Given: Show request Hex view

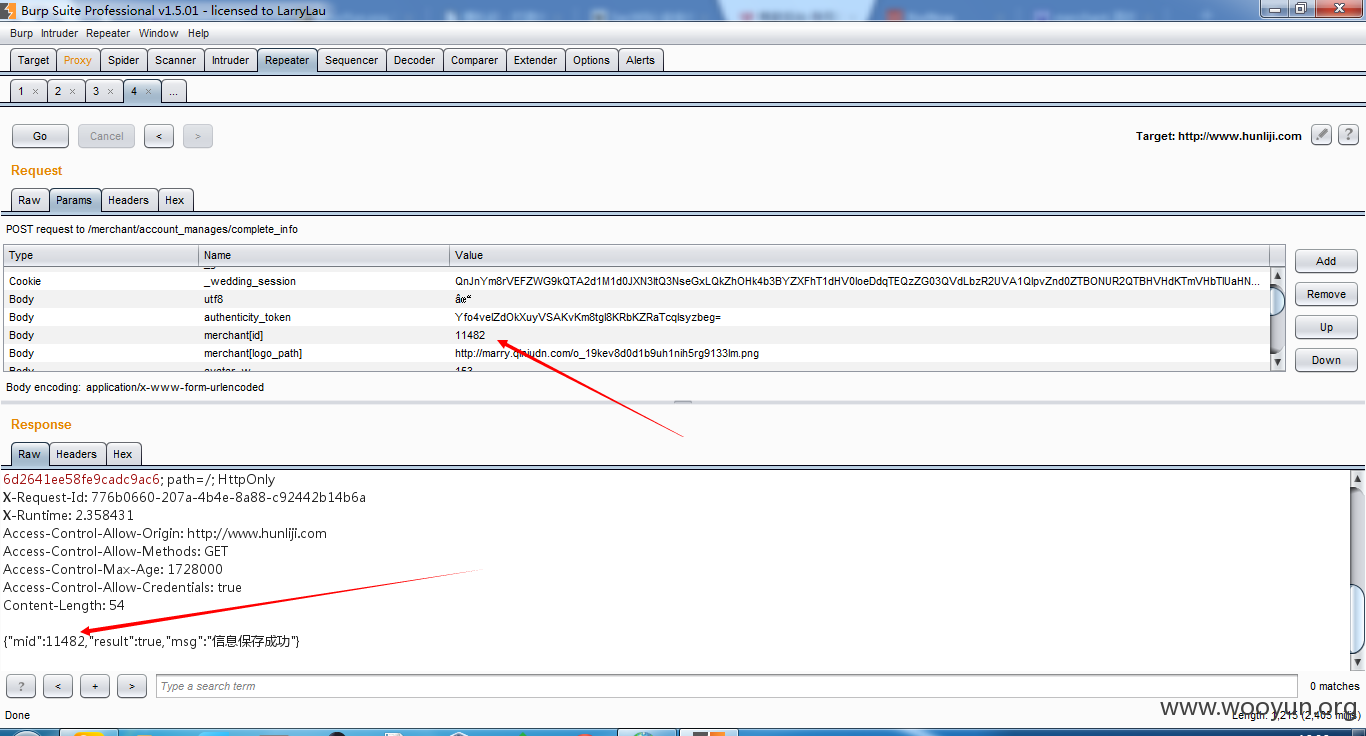Looking at the screenshot, I should click(x=174, y=200).
